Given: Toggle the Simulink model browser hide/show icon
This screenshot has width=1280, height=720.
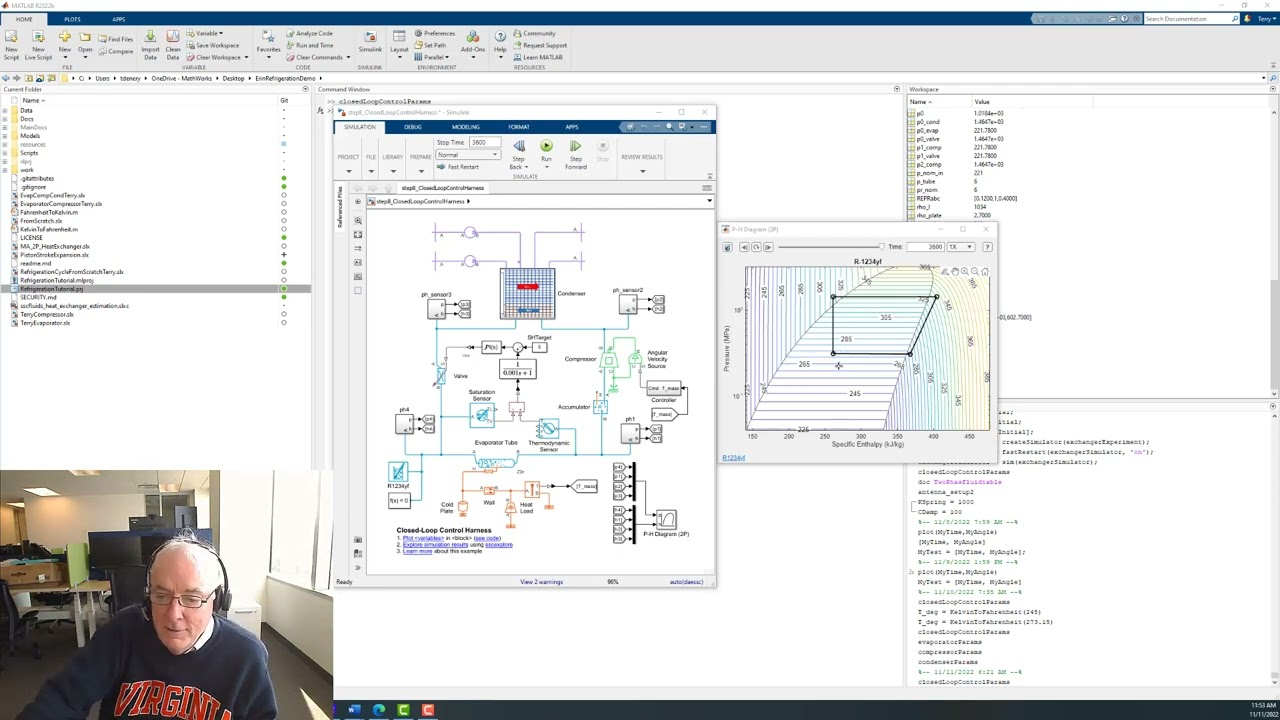Looking at the screenshot, I should coord(358,568).
